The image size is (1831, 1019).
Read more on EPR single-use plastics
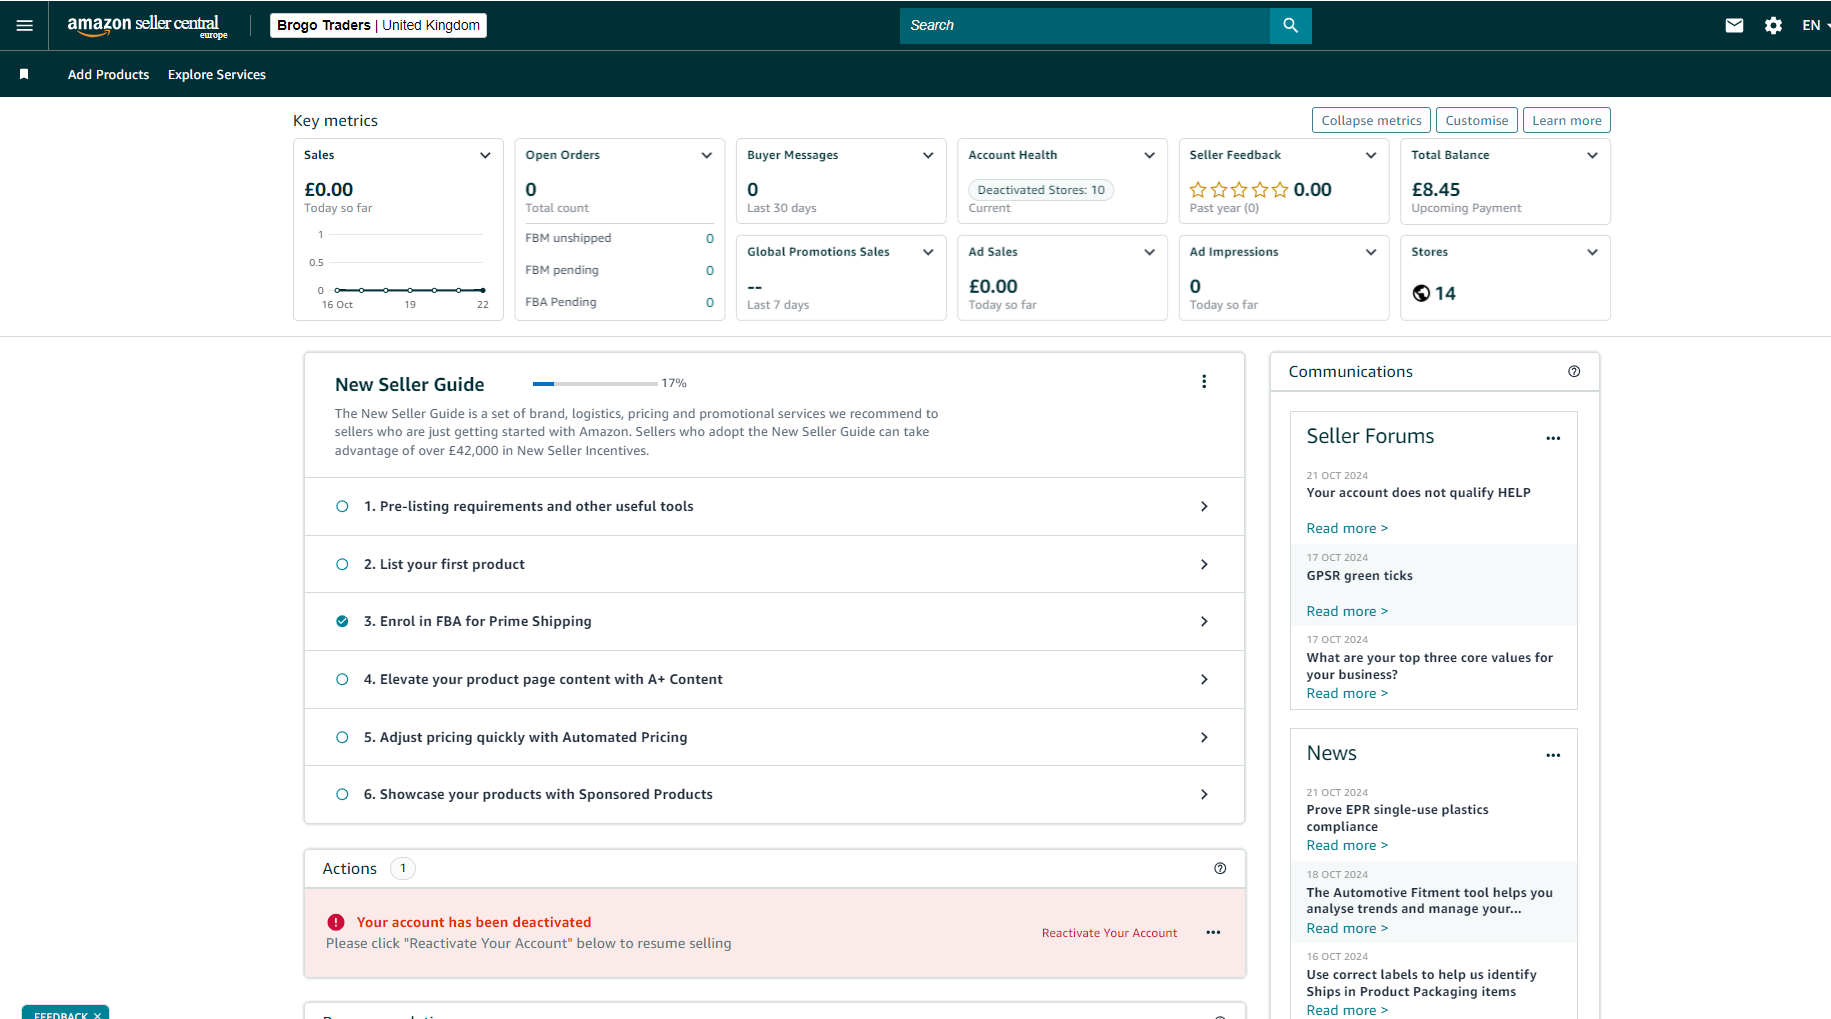click(1347, 845)
